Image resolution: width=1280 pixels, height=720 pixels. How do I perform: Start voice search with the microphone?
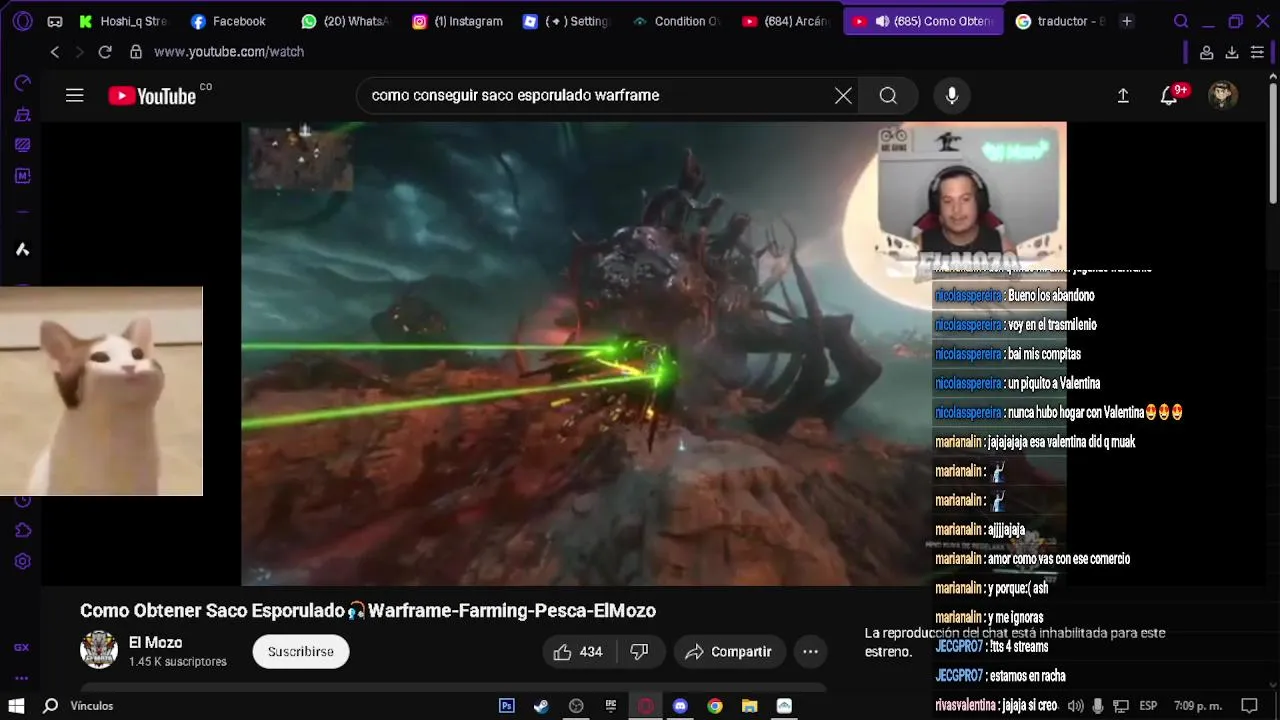click(x=952, y=96)
